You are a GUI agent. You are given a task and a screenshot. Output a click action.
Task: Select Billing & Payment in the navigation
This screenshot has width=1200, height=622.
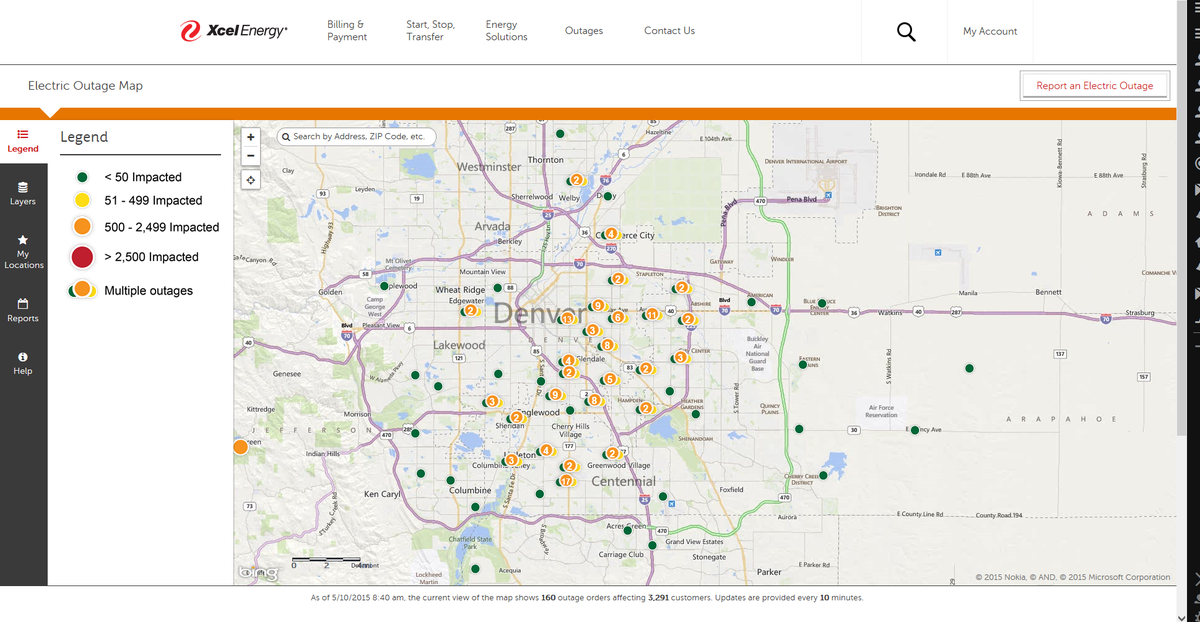point(347,31)
